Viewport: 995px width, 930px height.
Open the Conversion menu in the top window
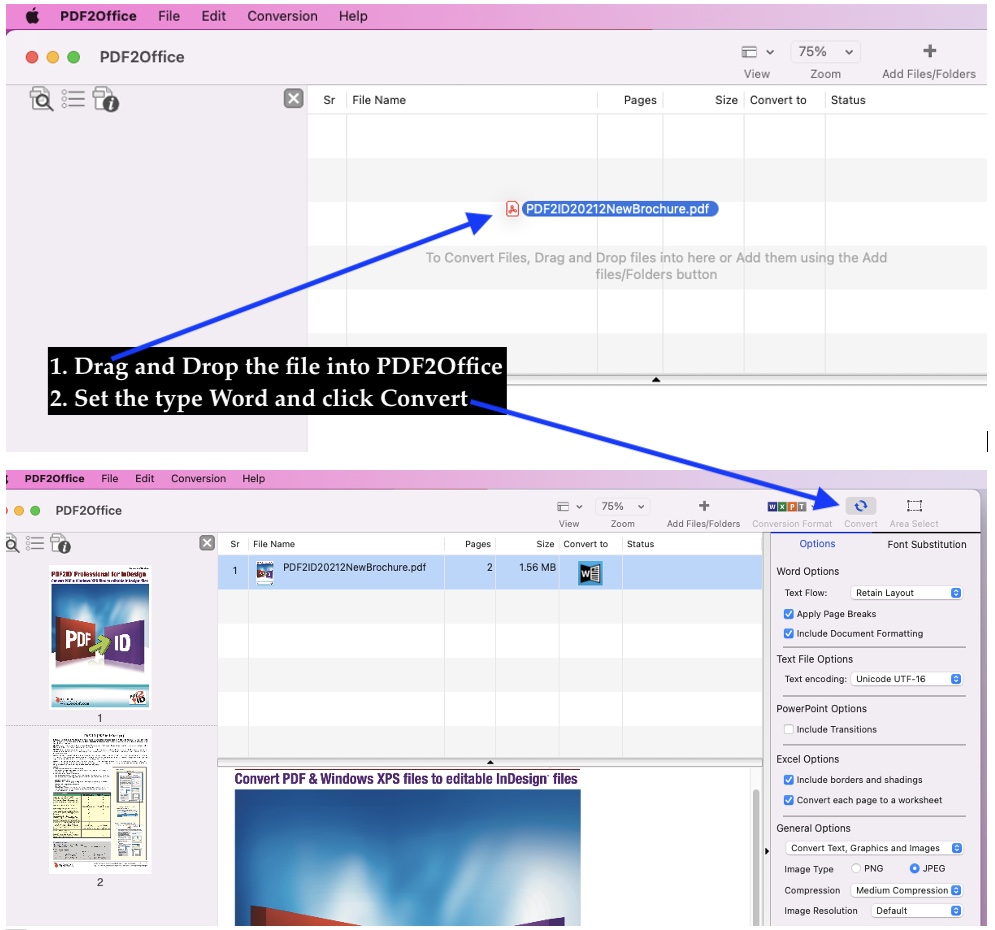[x=282, y=16]
